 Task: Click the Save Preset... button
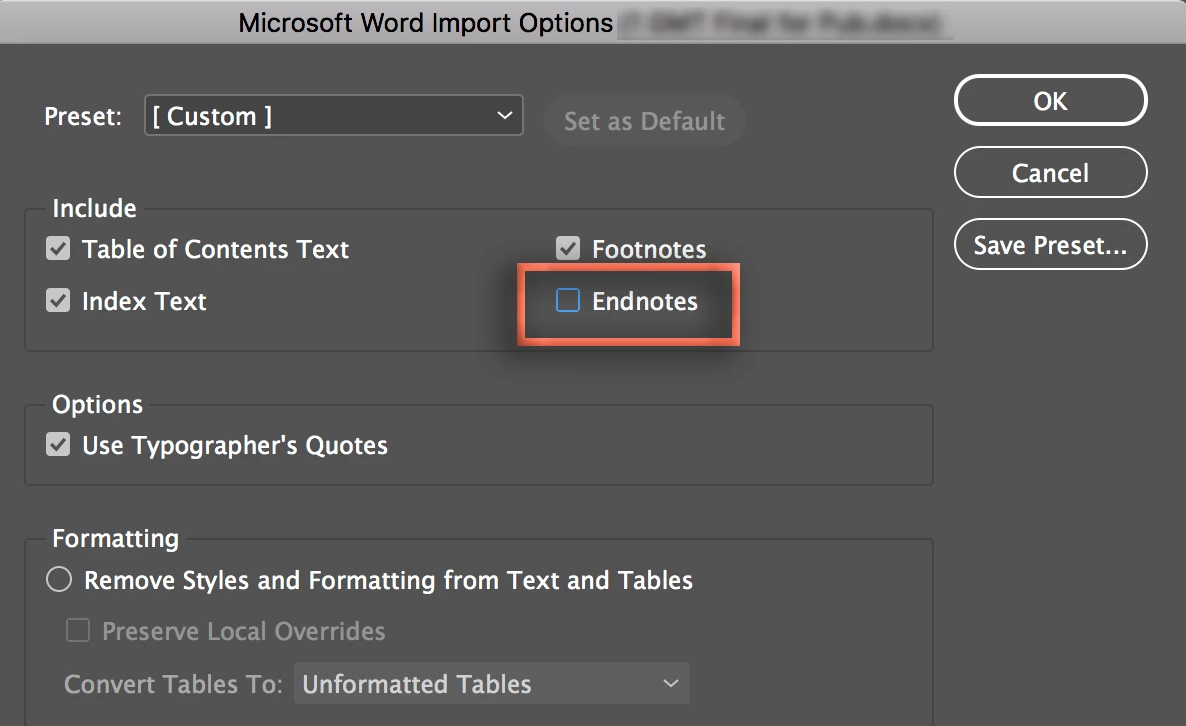point(1050,245)
